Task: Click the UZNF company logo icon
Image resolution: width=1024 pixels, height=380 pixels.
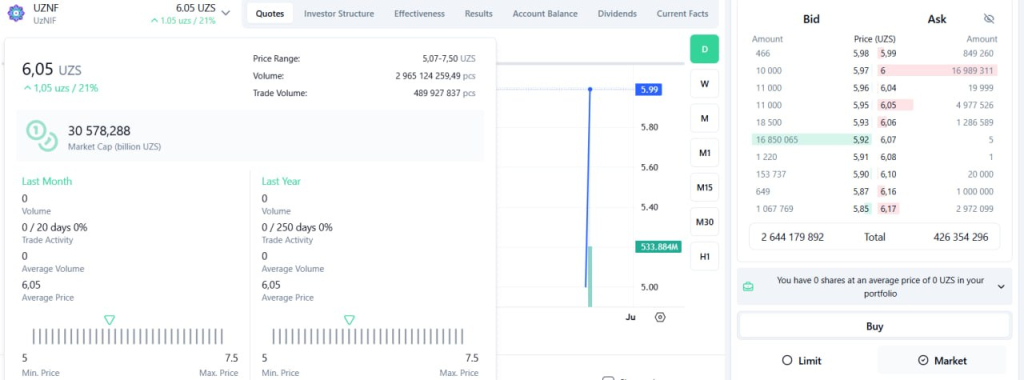Action: point(16,12)
